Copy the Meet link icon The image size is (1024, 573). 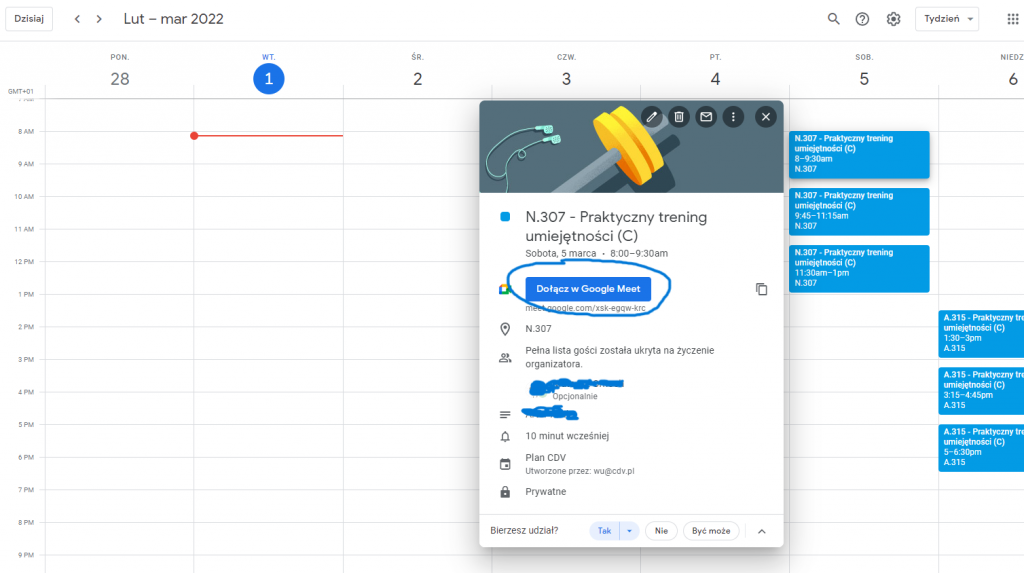(761, 289)
